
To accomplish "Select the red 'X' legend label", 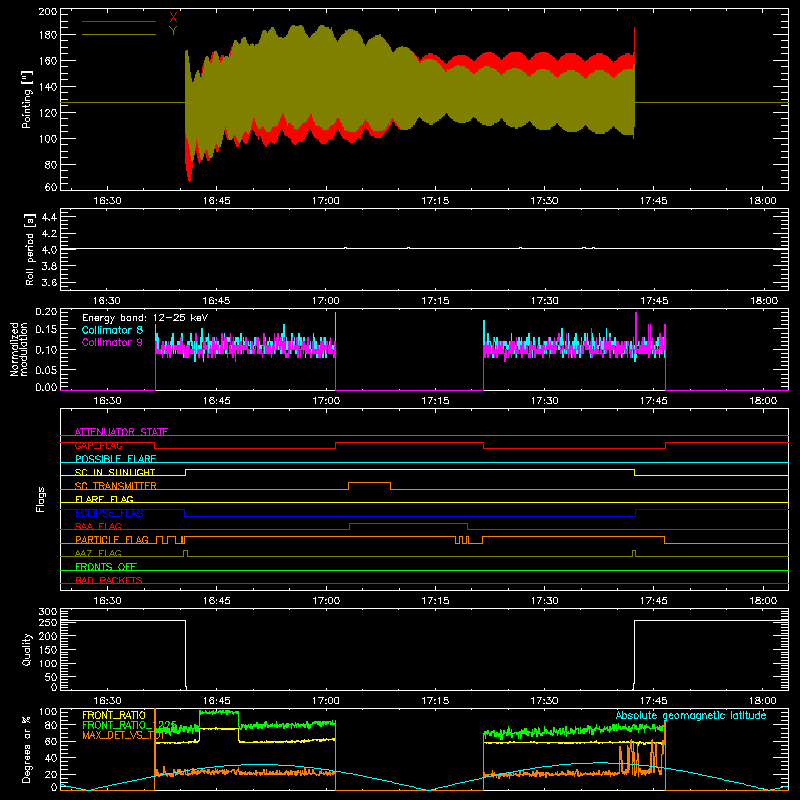I will point(173,18).
